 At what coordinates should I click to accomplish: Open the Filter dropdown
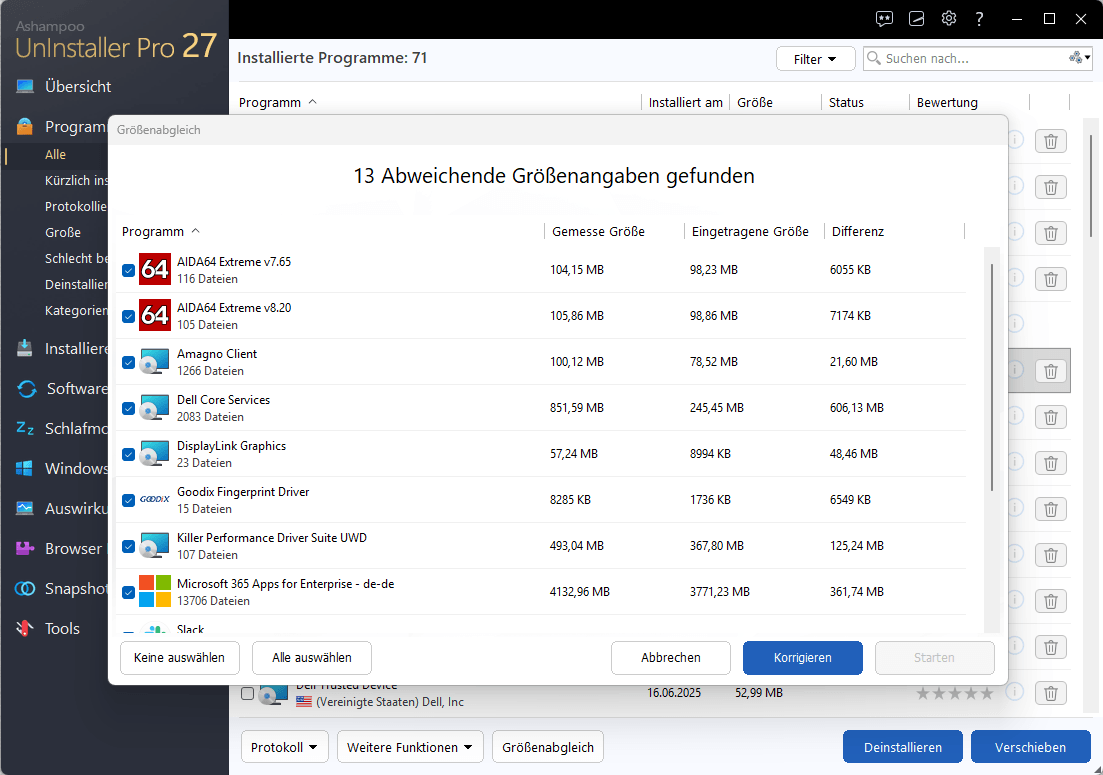point(815,59)
